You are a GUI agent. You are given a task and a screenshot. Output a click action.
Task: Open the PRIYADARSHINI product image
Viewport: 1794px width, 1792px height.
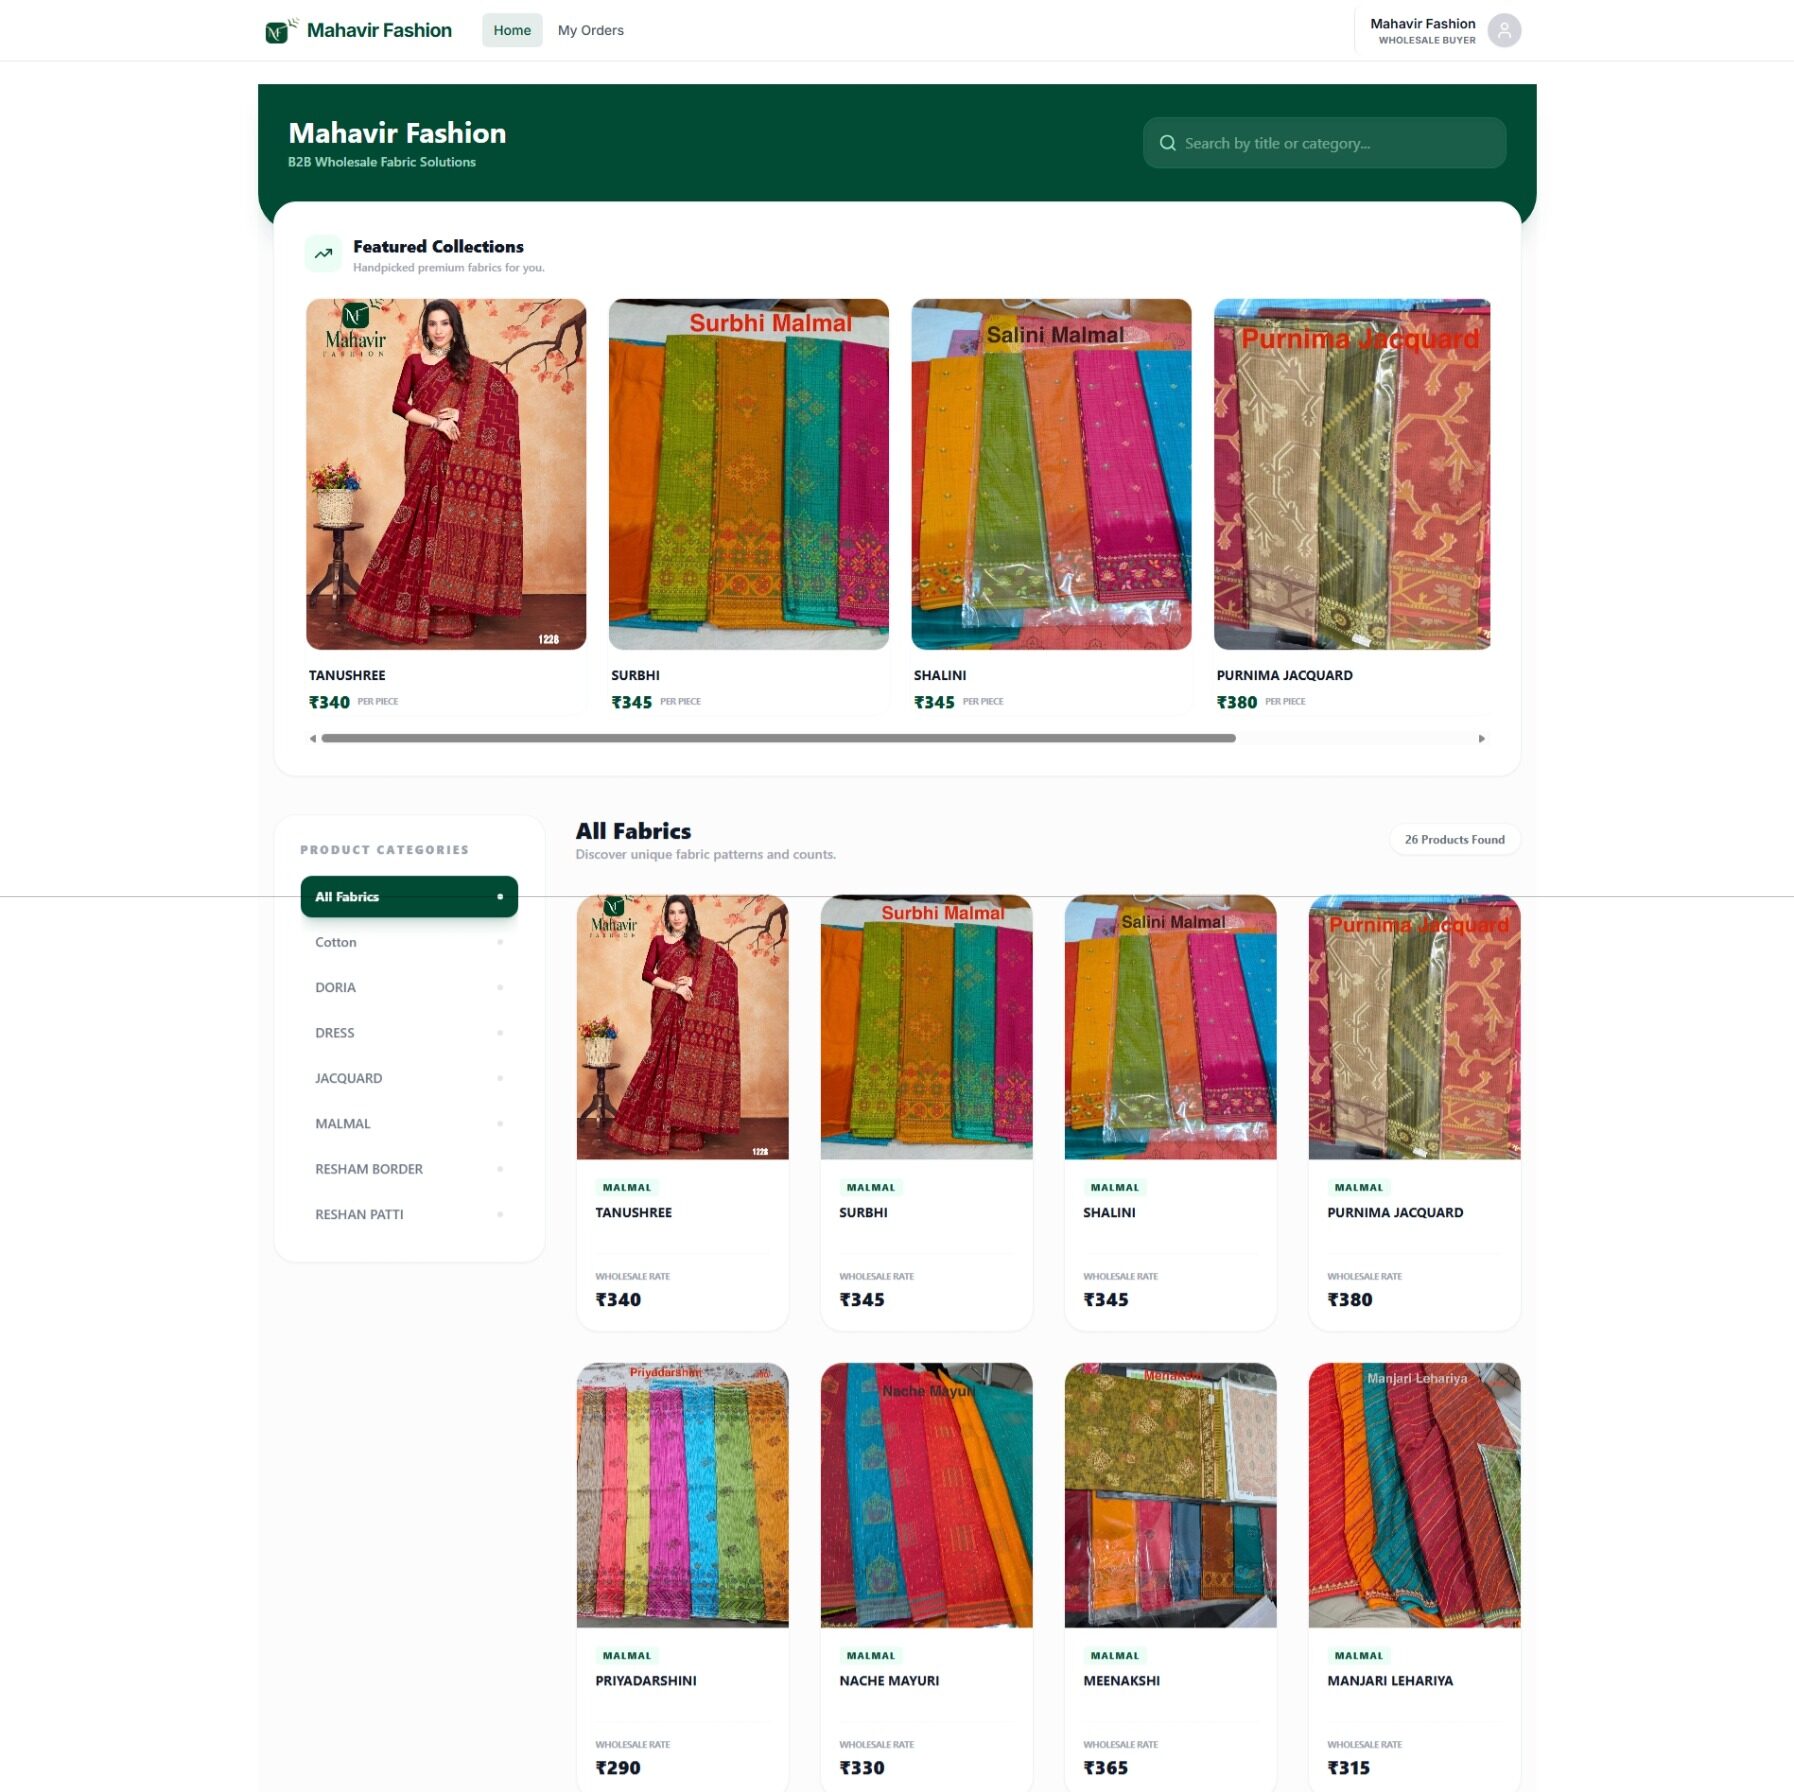tap(682, 1495)
